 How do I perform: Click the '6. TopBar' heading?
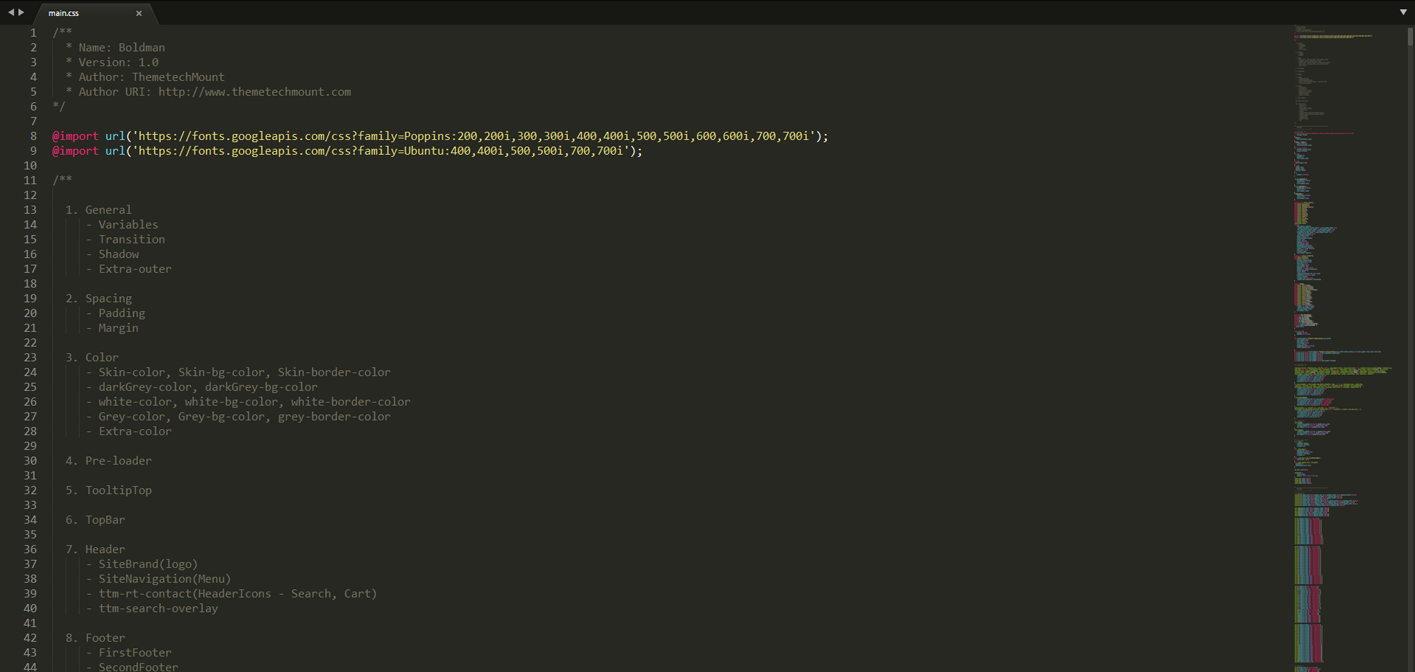click(x=95, y=520)
